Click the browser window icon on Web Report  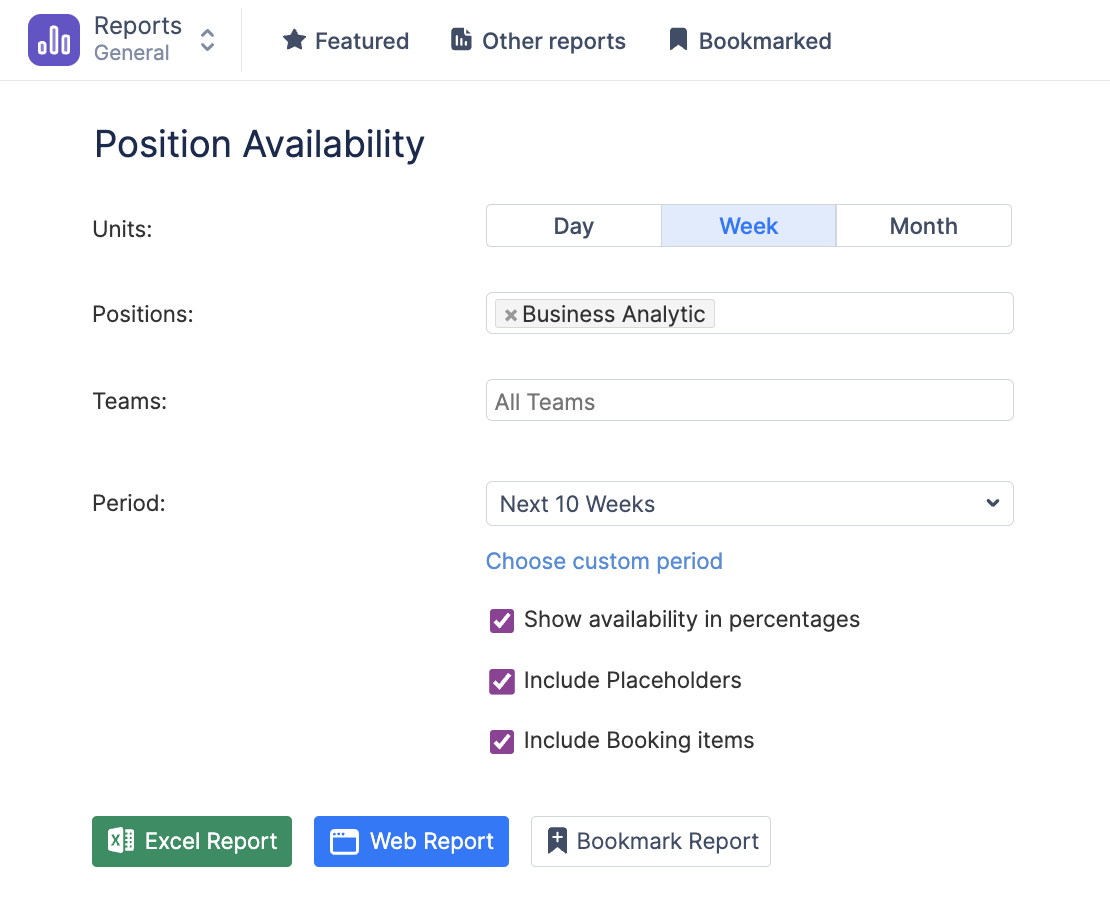[344, 842]
